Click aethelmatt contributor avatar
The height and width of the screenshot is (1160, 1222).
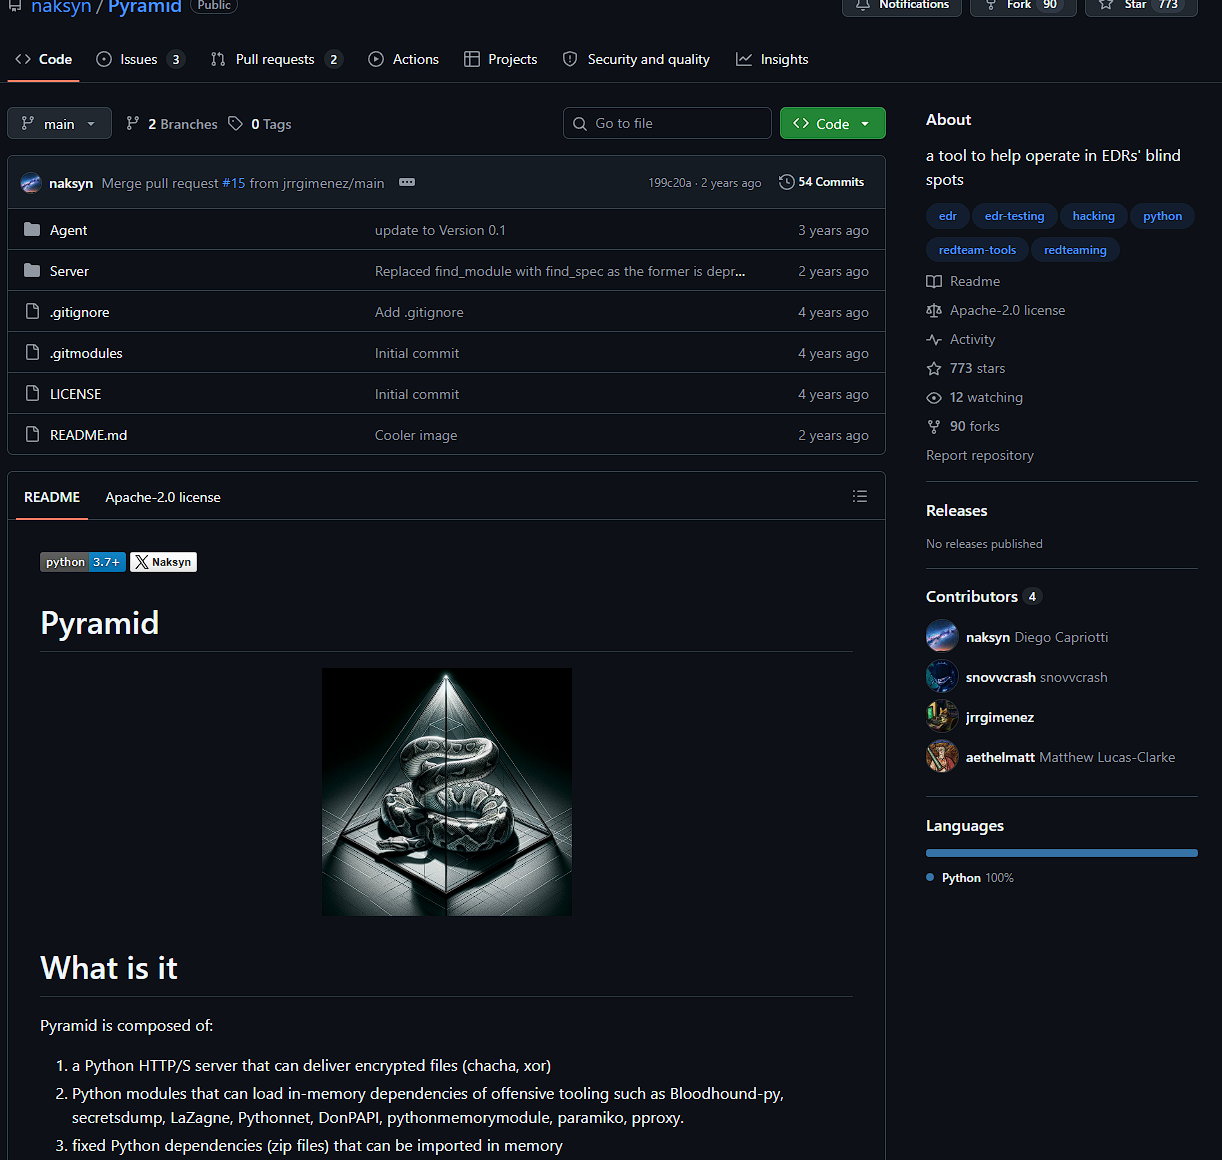(942, 756)
